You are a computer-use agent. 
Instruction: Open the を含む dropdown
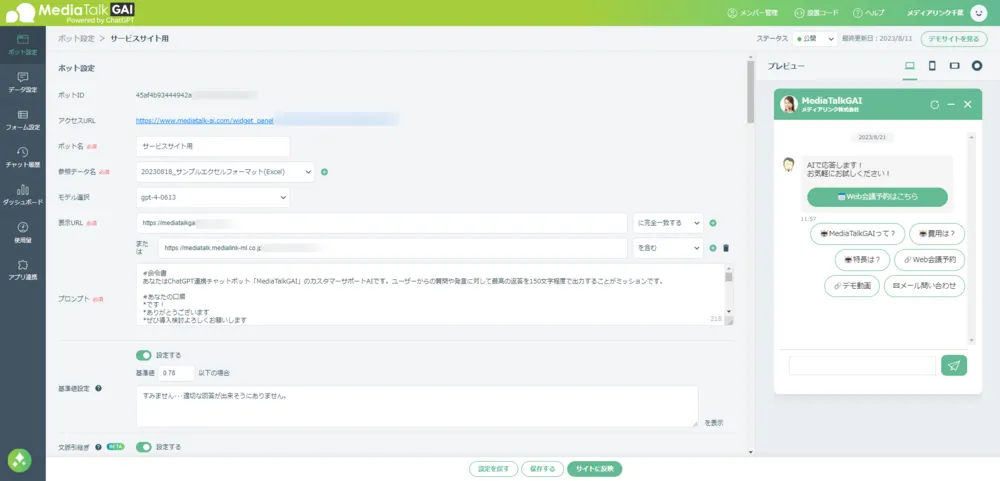[x=668, y=248]
